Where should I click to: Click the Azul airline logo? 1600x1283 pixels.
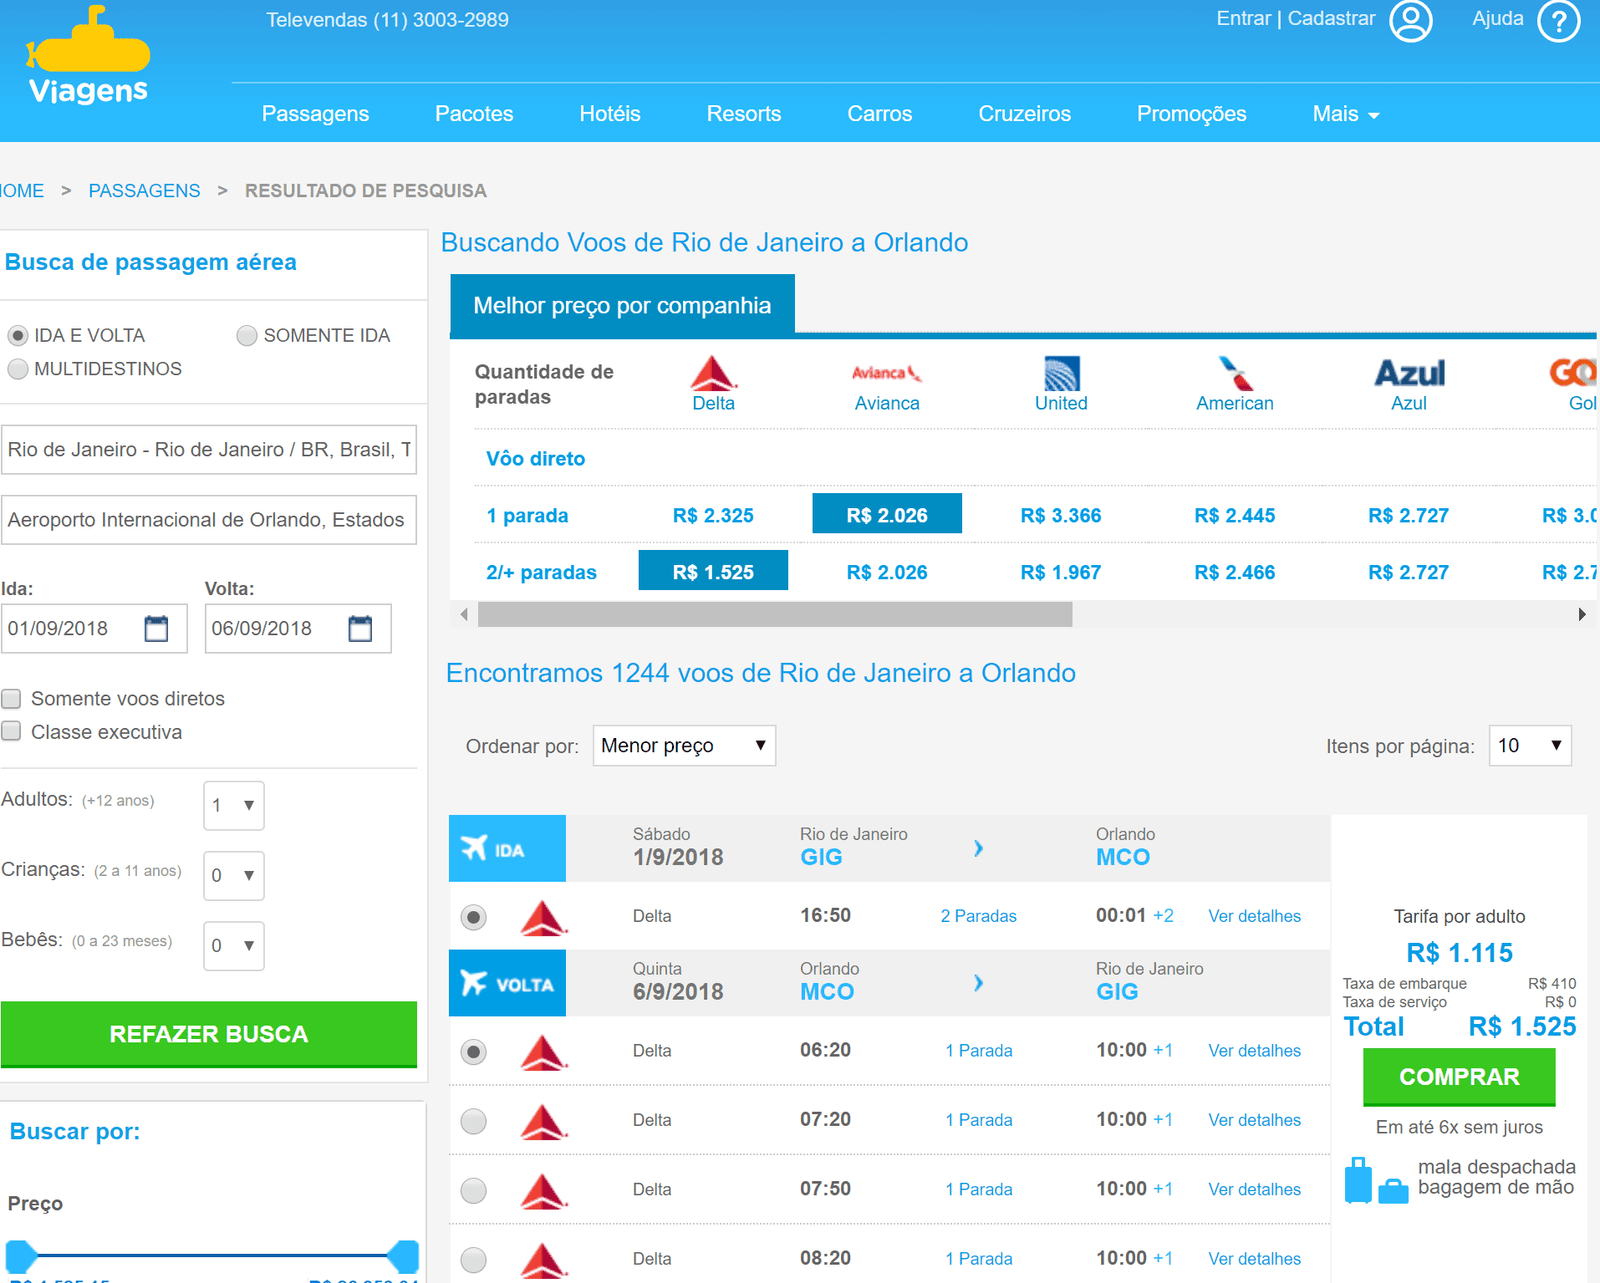tap(1408, 374)
